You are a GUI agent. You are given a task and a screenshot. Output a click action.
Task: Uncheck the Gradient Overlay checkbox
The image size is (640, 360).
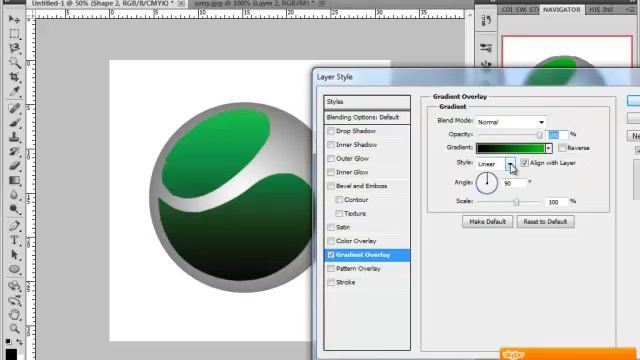click(x=331, y=255)
